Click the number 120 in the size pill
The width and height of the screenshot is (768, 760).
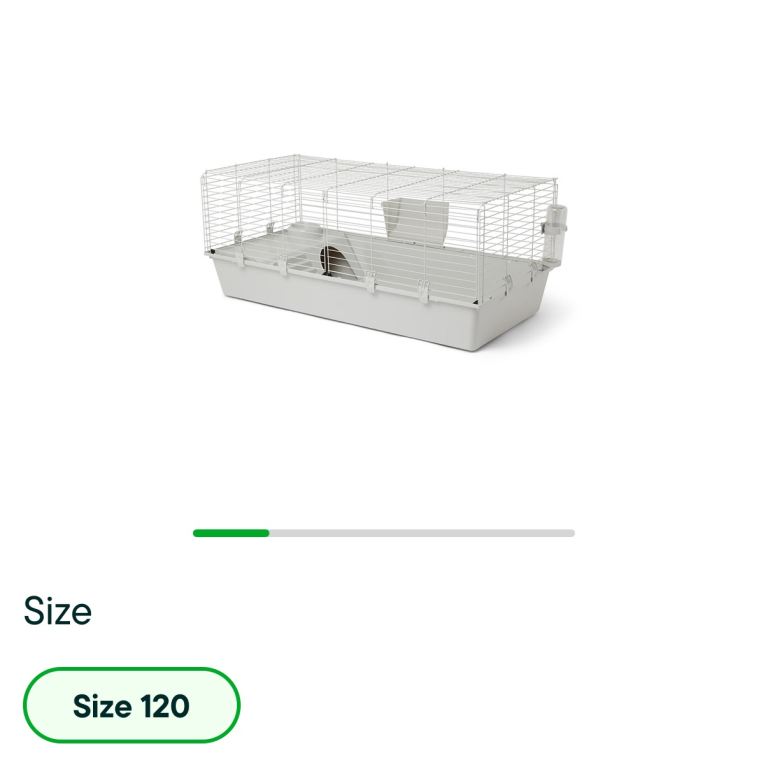click(x=165, y=706)
